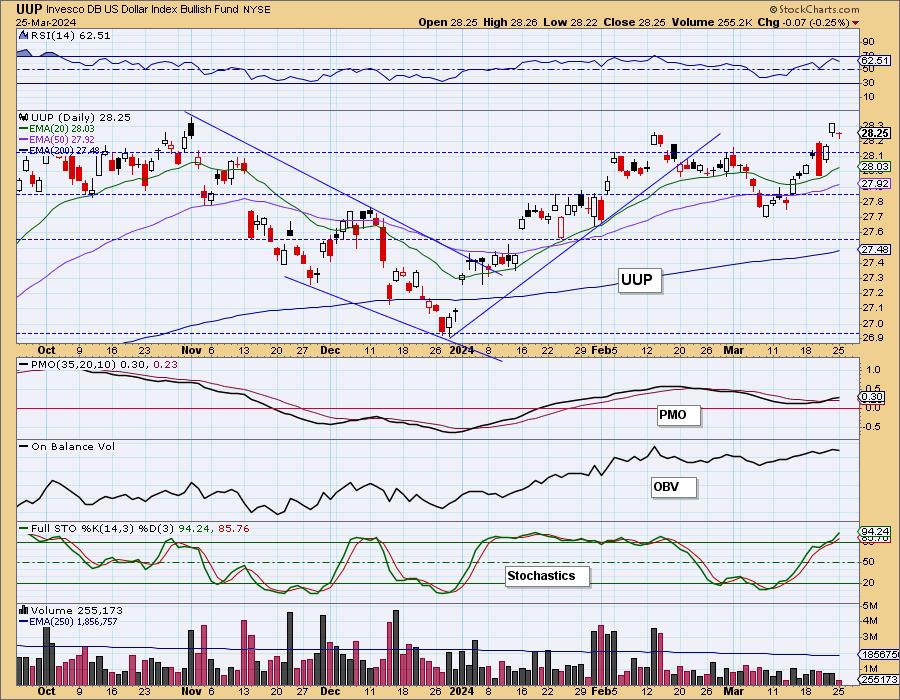
Task: Click the 62.51 RSI axis value tag
Action: [x=875, y=60]
